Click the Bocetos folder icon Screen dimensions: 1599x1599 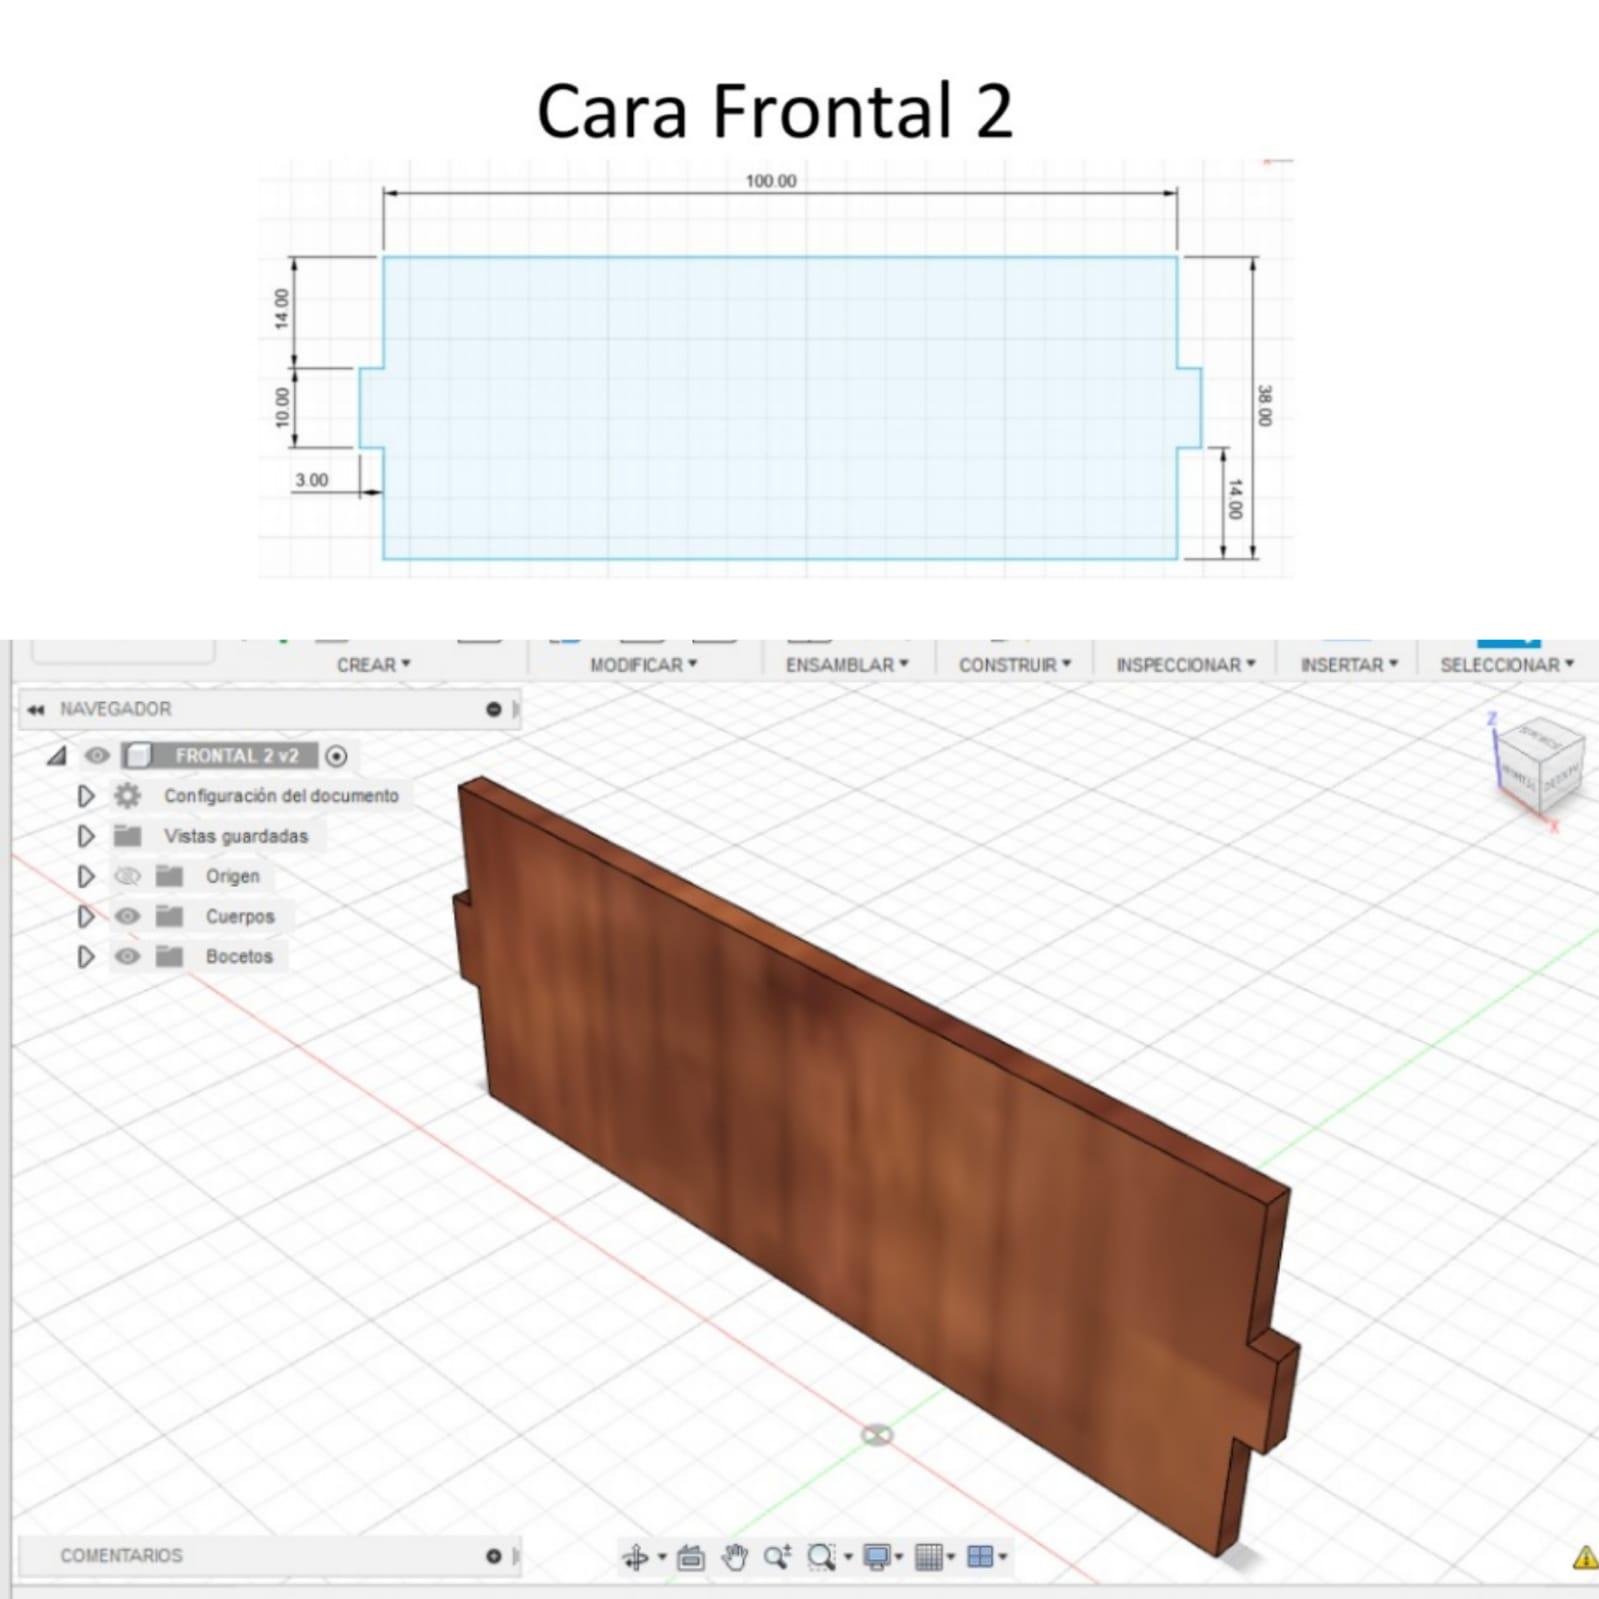169,956
